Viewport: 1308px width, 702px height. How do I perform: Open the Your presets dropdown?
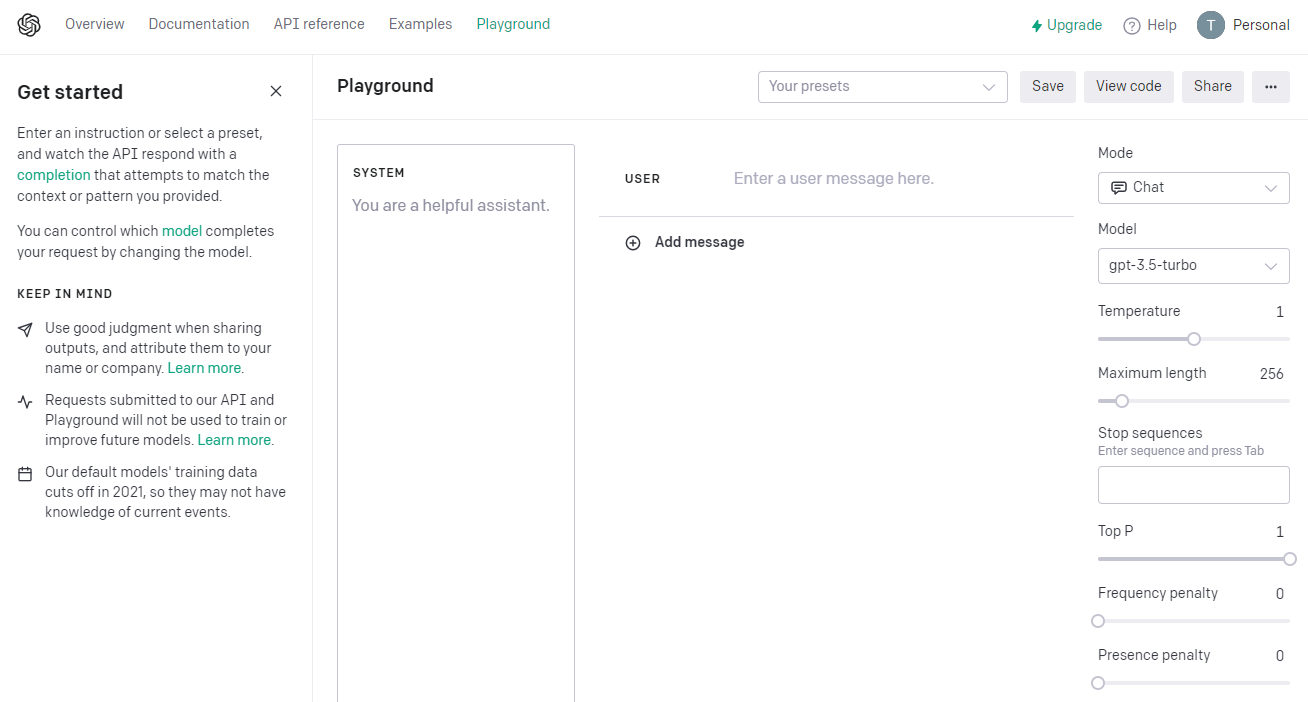tap(882, 87)
